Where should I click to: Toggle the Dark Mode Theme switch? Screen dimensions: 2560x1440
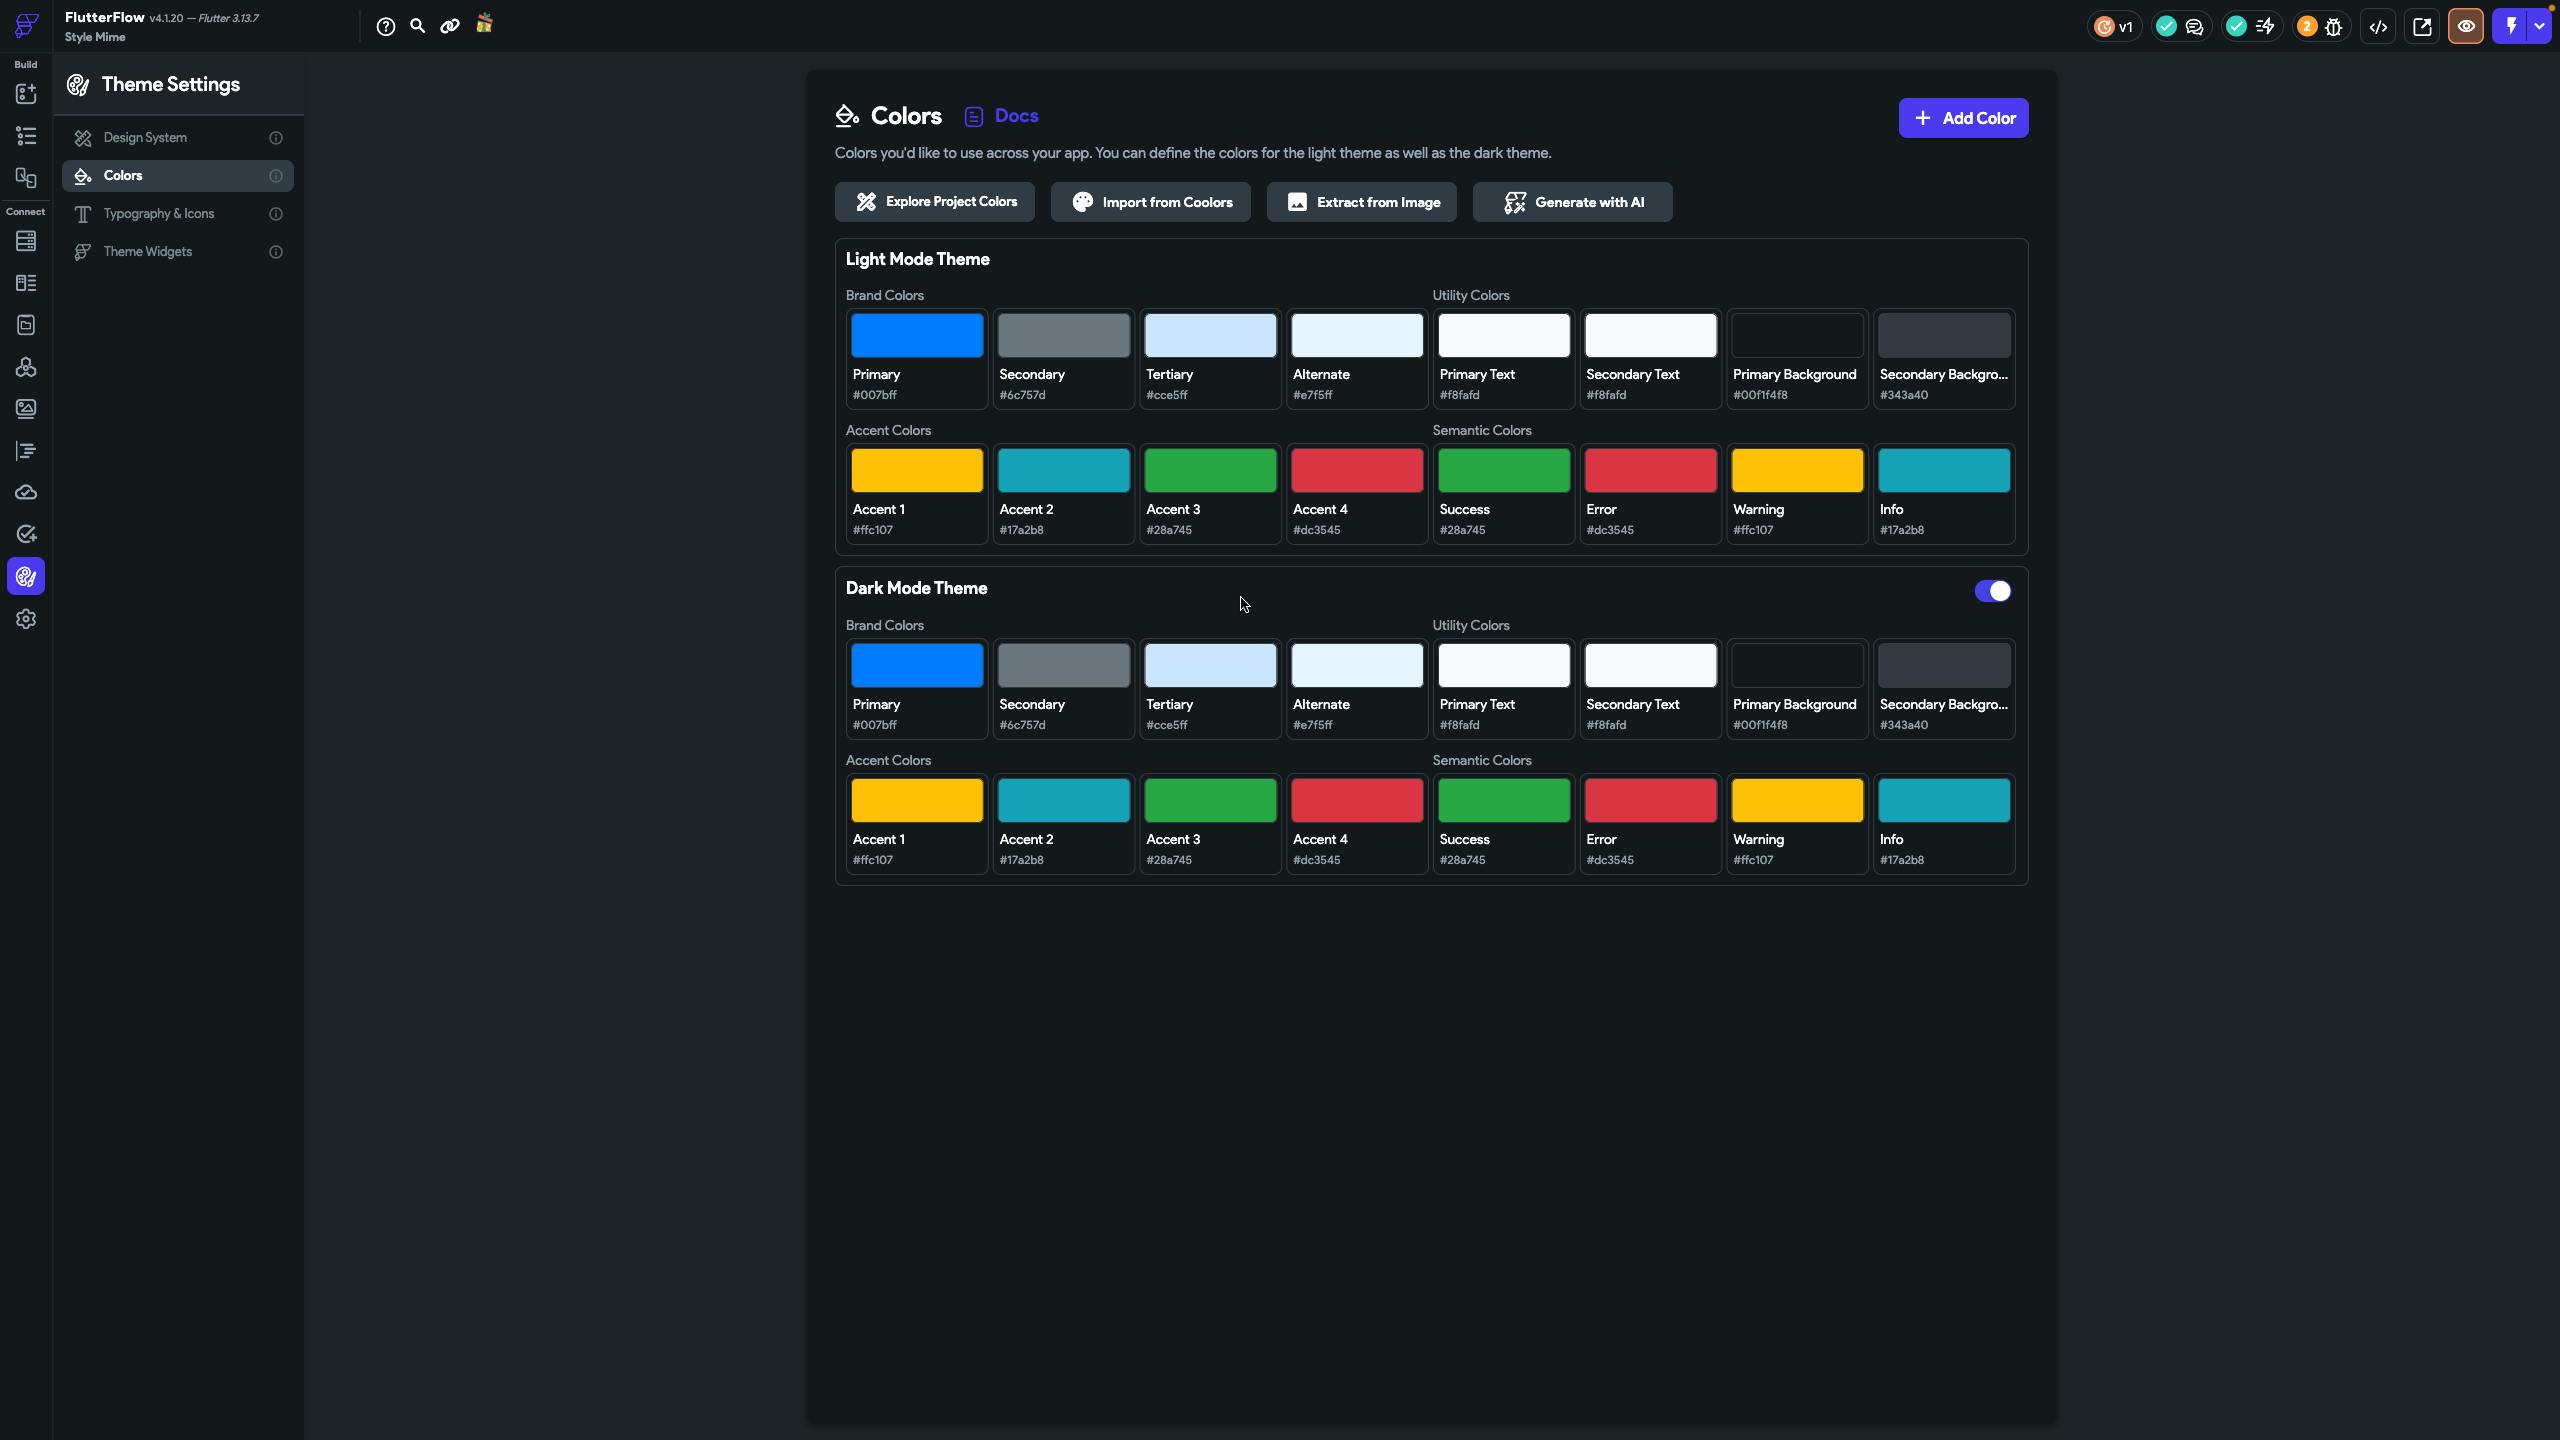[1992, 591]
